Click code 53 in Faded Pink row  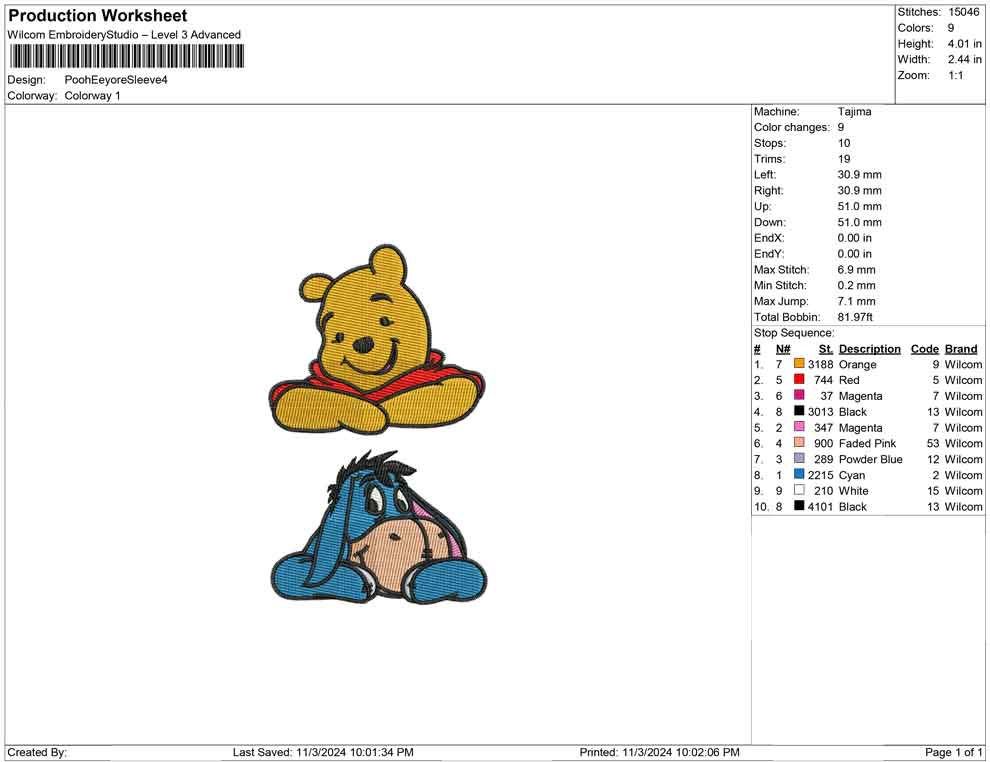[933, 443]
